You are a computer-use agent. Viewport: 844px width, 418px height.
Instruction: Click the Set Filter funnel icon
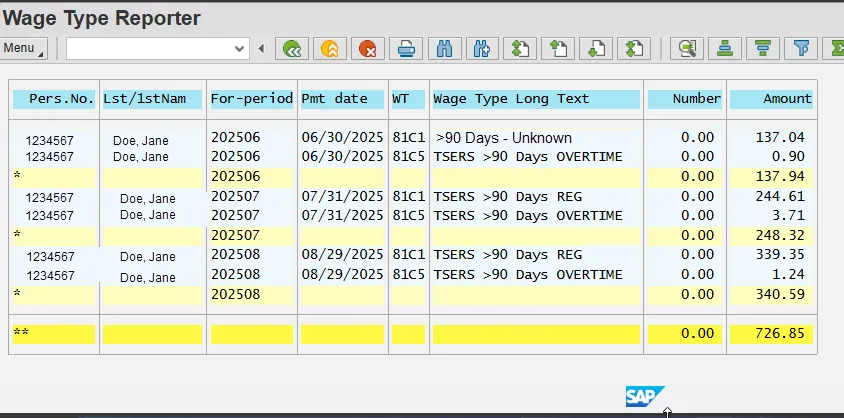pyautogui.click(x=801, y=48)
